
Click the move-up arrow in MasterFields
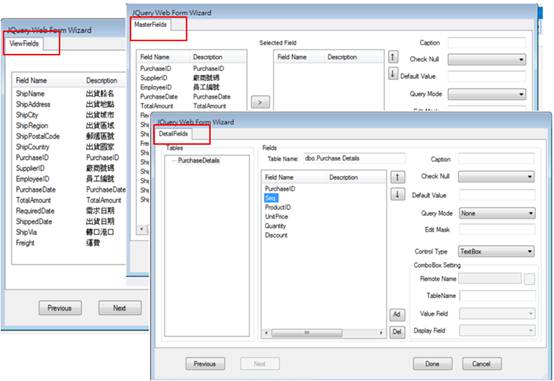click(393, 57)
